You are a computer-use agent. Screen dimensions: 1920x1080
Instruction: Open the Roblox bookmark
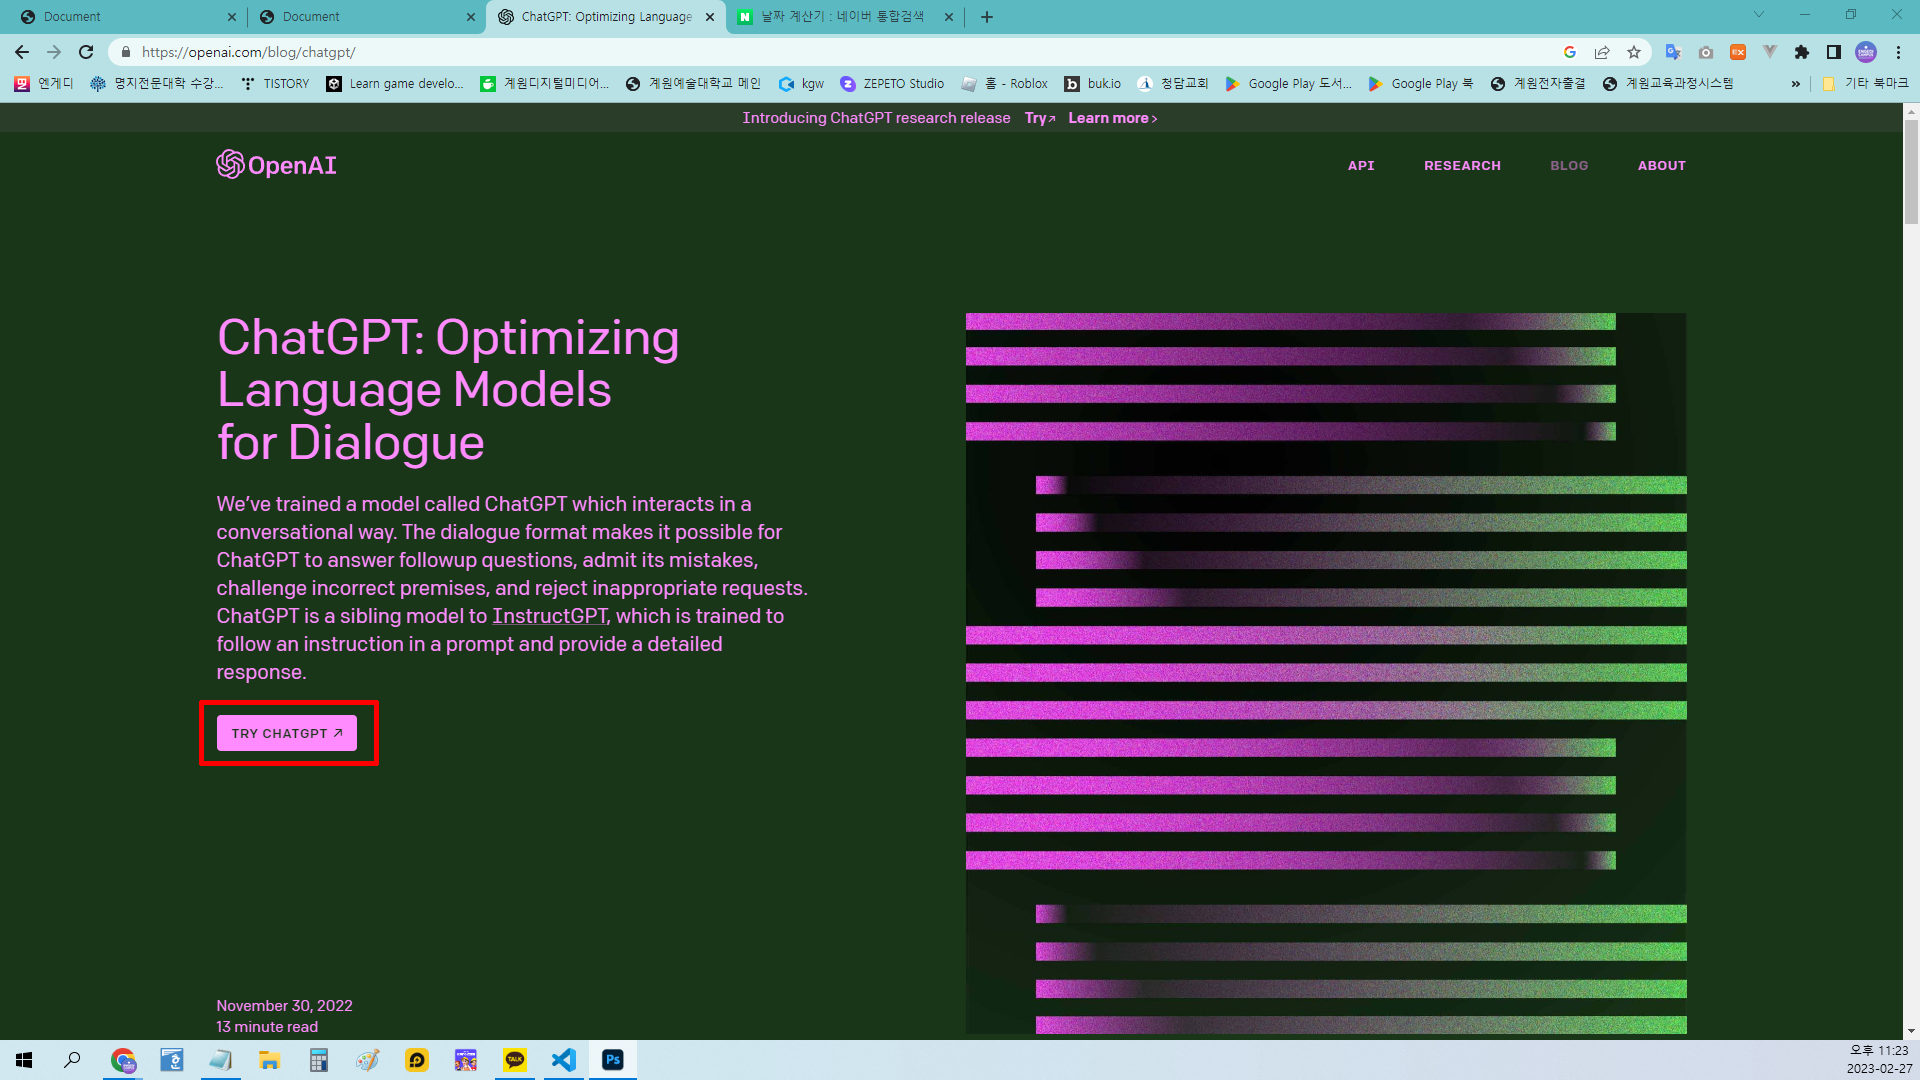click(1005, 84)
